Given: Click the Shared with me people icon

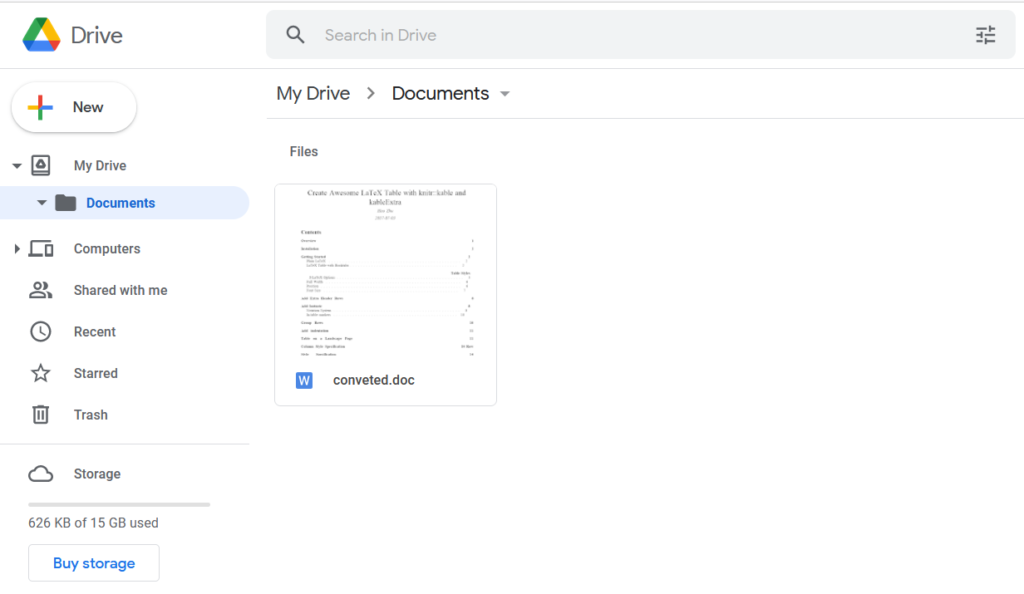Looking at the screenshot, I should click(x=41, y=290).
